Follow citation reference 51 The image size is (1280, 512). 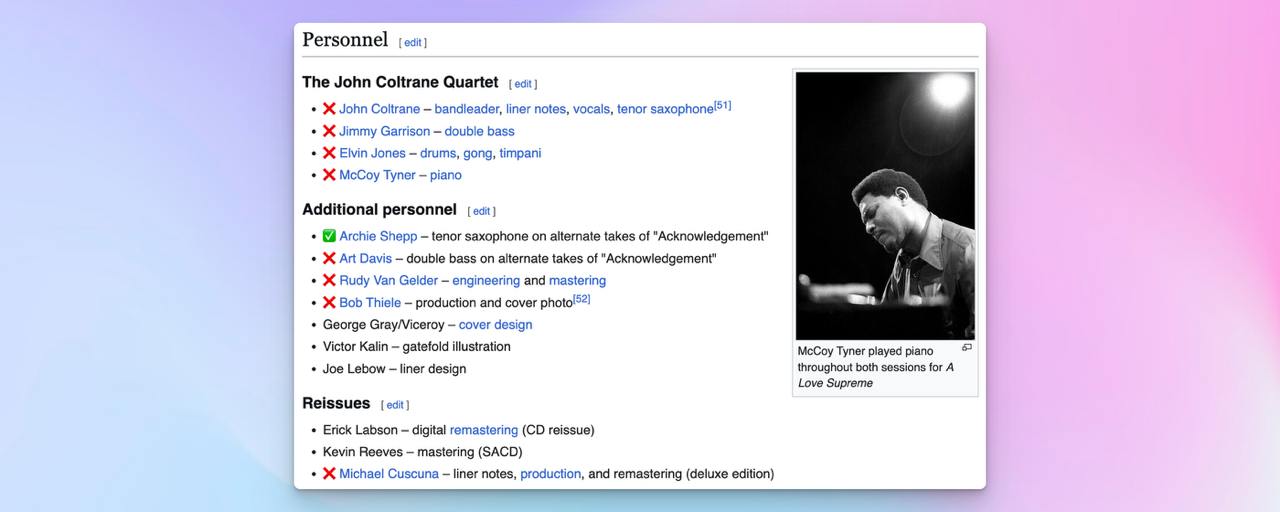723,105
